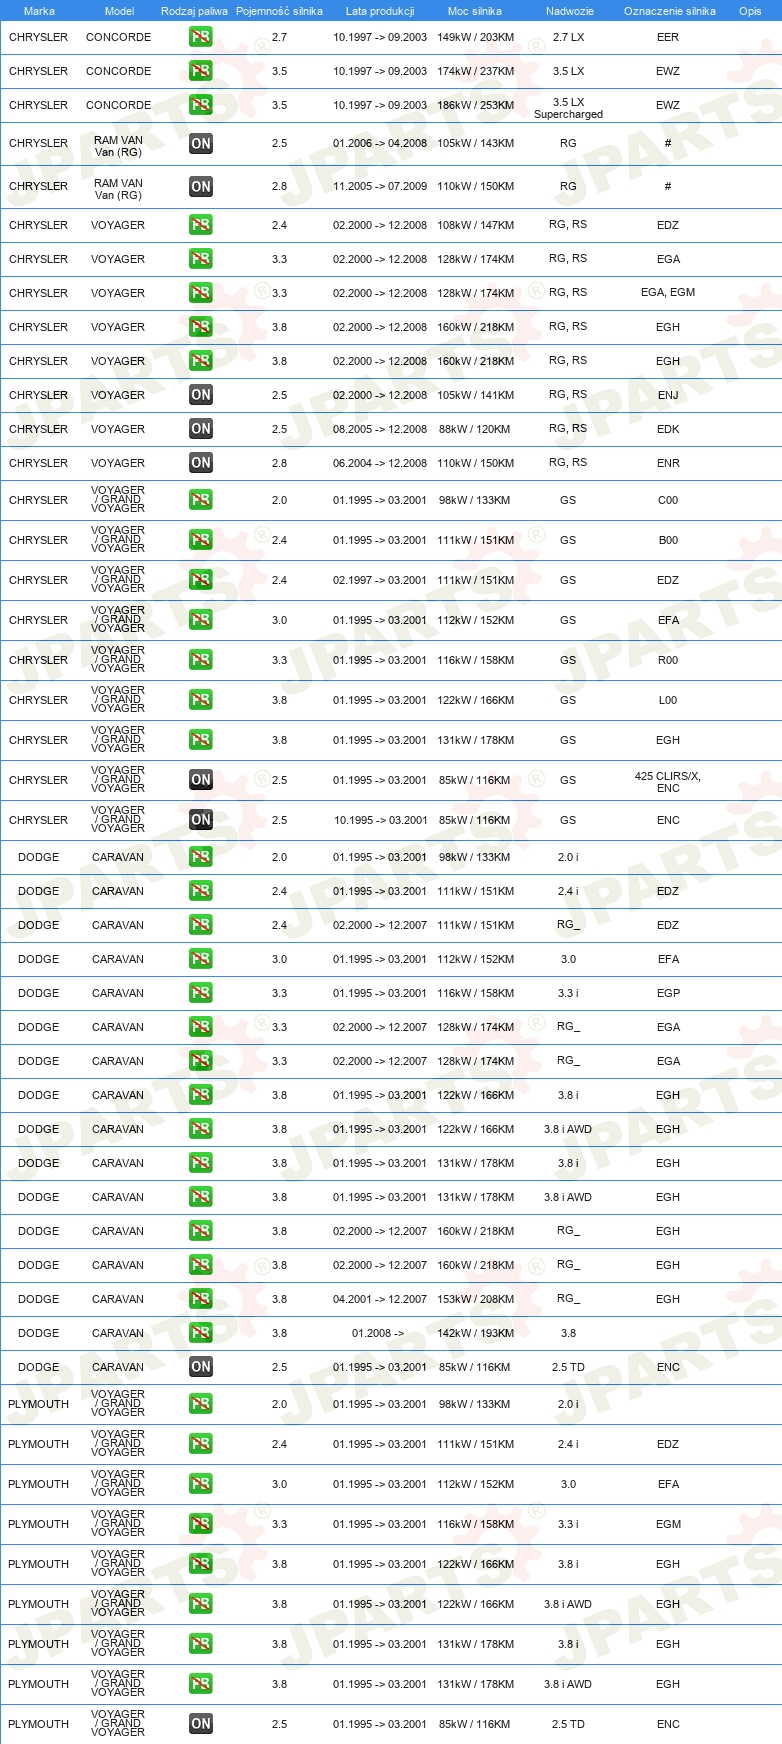Screen dimensions: 782x1744
Task: Click diesel ON icon in 425 CLIRS/X row
Action: pyautogui.click(x=201, y=780)
